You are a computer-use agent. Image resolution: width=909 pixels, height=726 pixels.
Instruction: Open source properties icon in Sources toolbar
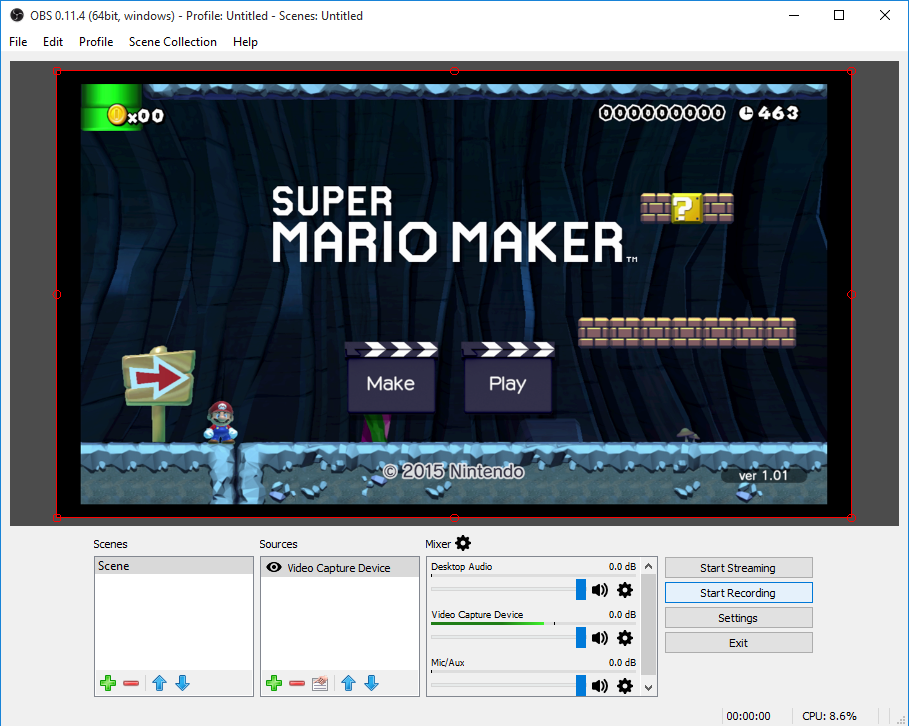pyautogui.click(x=320, y=683)
